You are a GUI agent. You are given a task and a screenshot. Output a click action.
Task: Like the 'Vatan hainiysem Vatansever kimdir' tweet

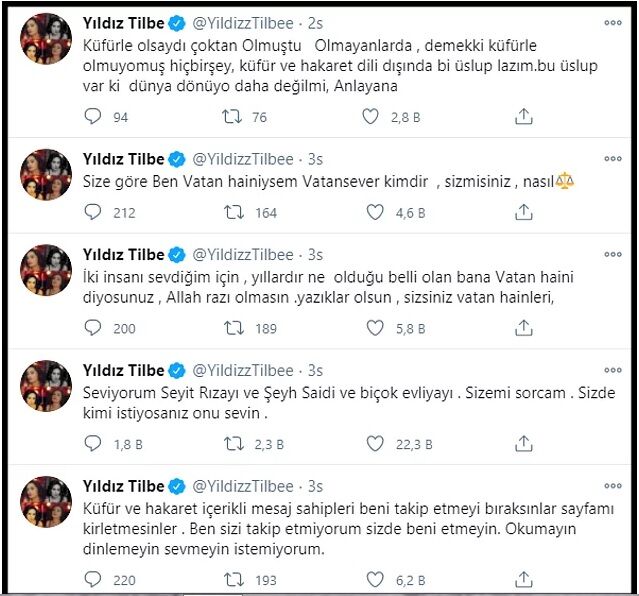(377, 213)
